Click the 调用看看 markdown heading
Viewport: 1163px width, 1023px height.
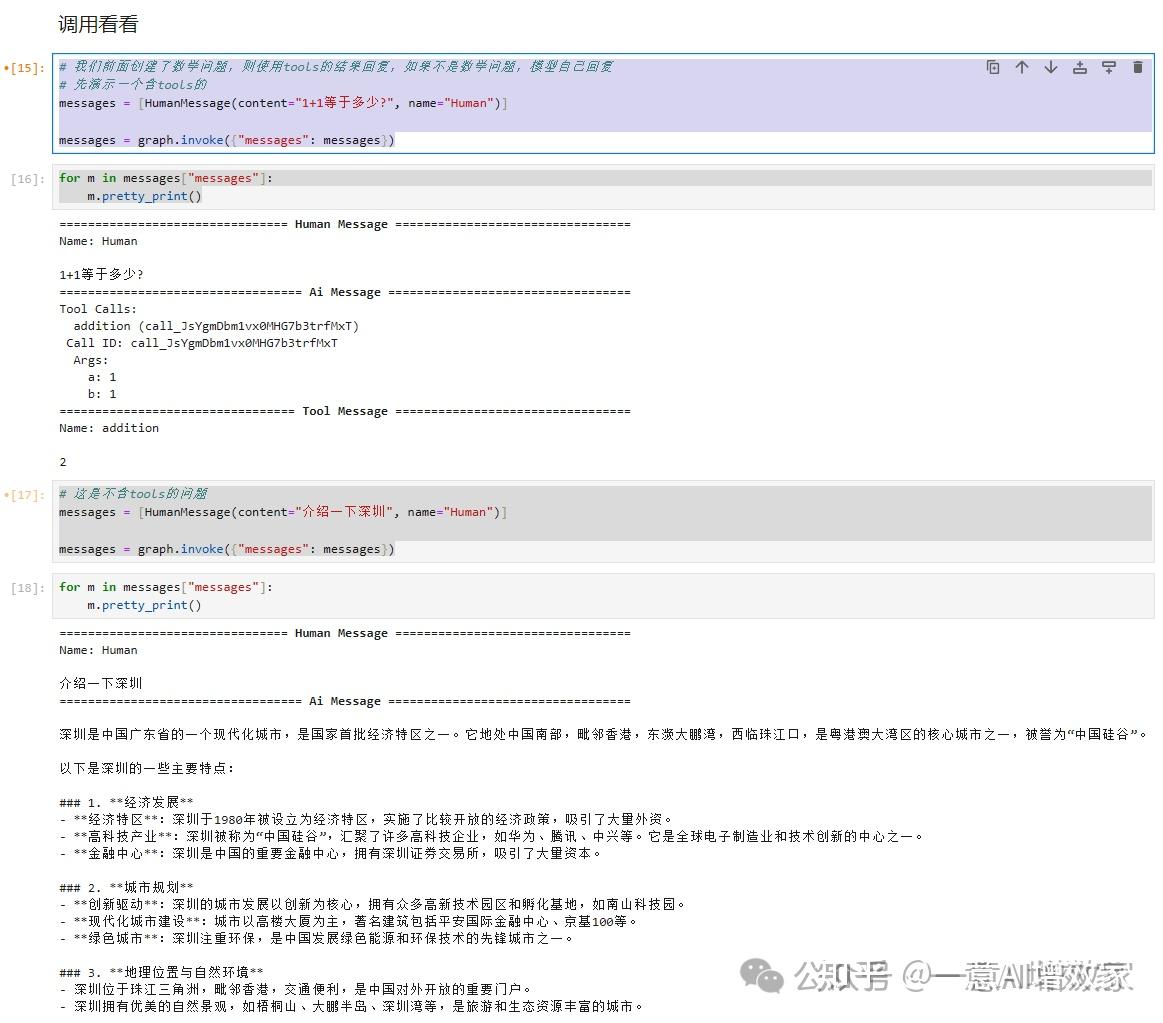98,24
